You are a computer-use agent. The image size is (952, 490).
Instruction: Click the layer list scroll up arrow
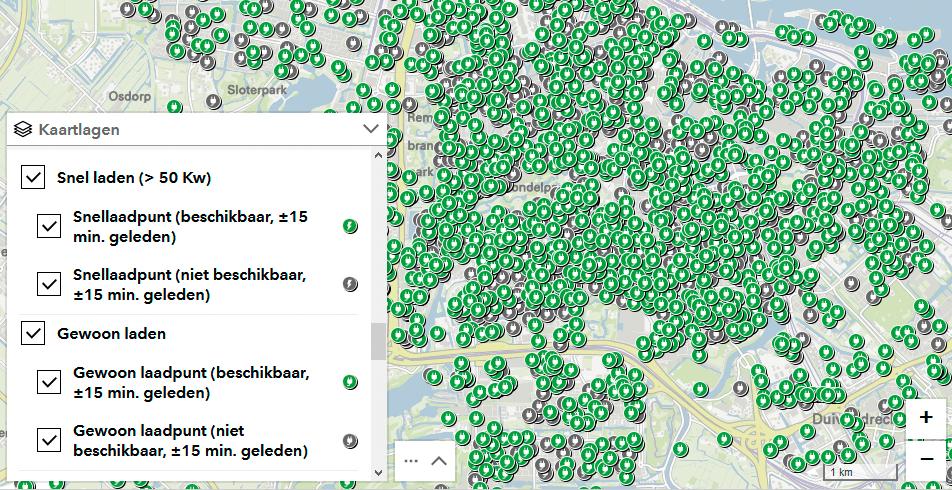coord(378,155)
